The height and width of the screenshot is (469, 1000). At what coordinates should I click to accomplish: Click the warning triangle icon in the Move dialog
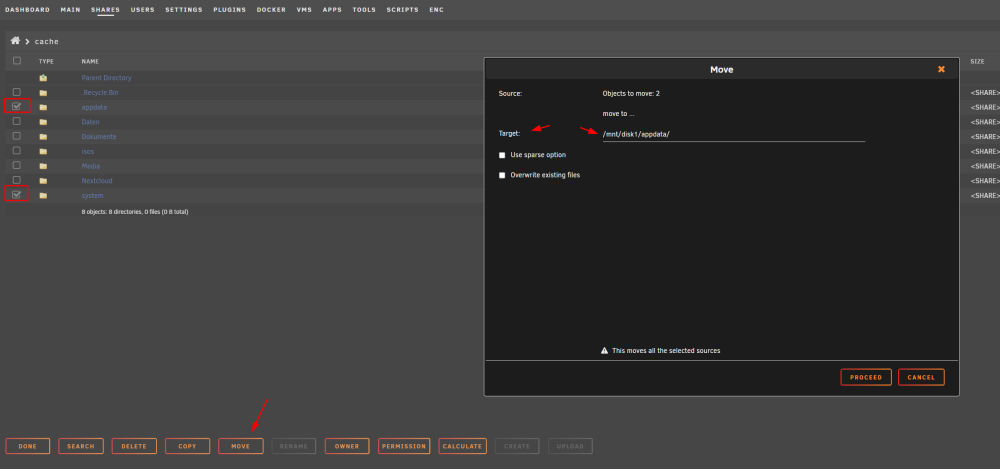point(604,350)
